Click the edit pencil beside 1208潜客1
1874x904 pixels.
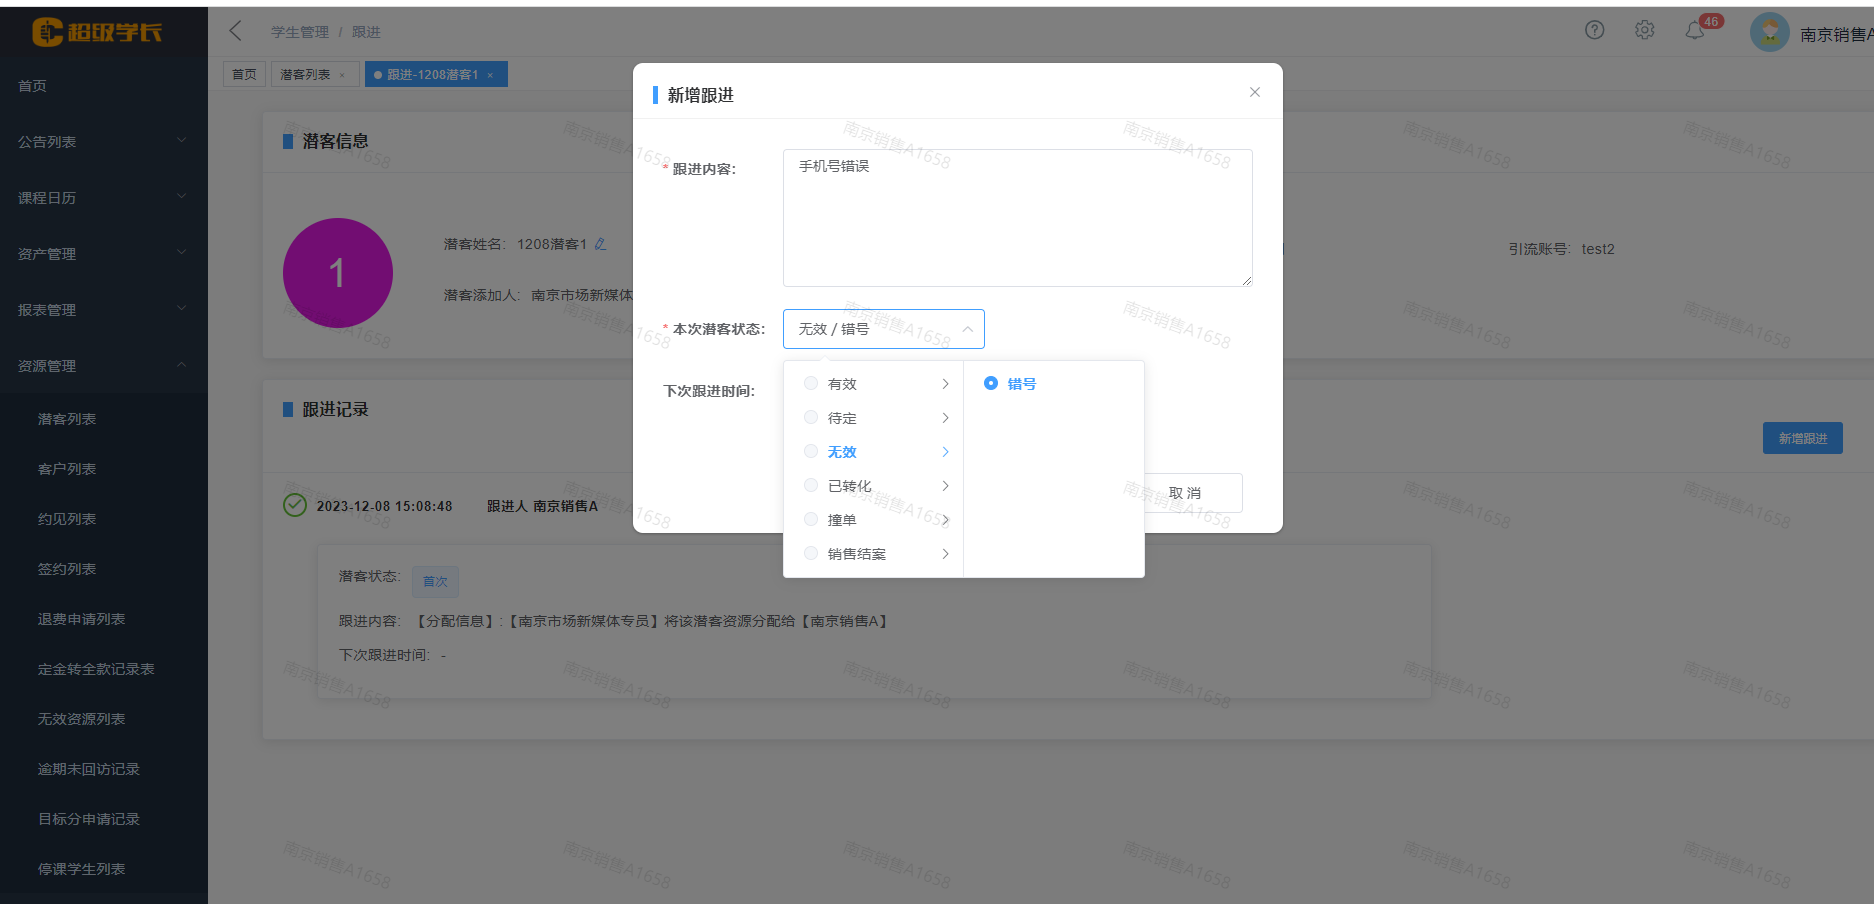(600, 244)
